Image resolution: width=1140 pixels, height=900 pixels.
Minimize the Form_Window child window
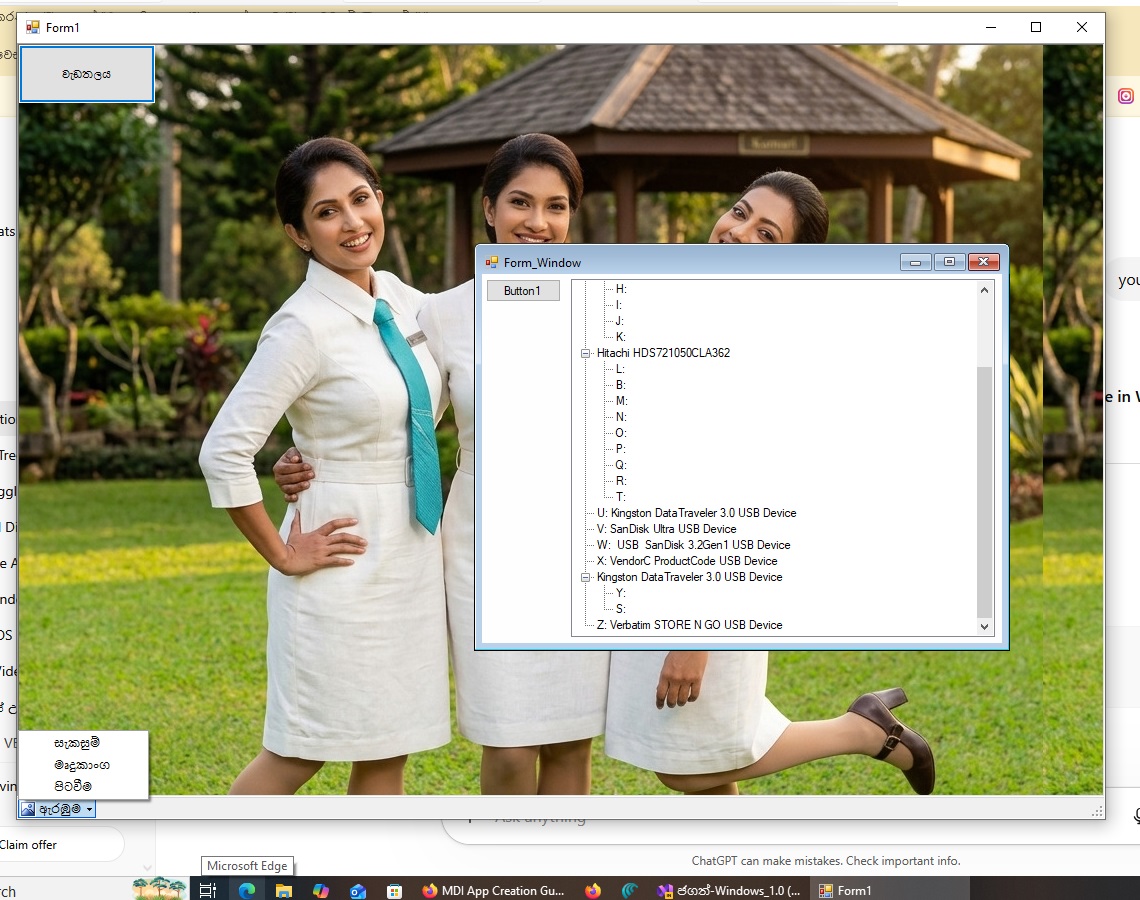coord(915,262)
